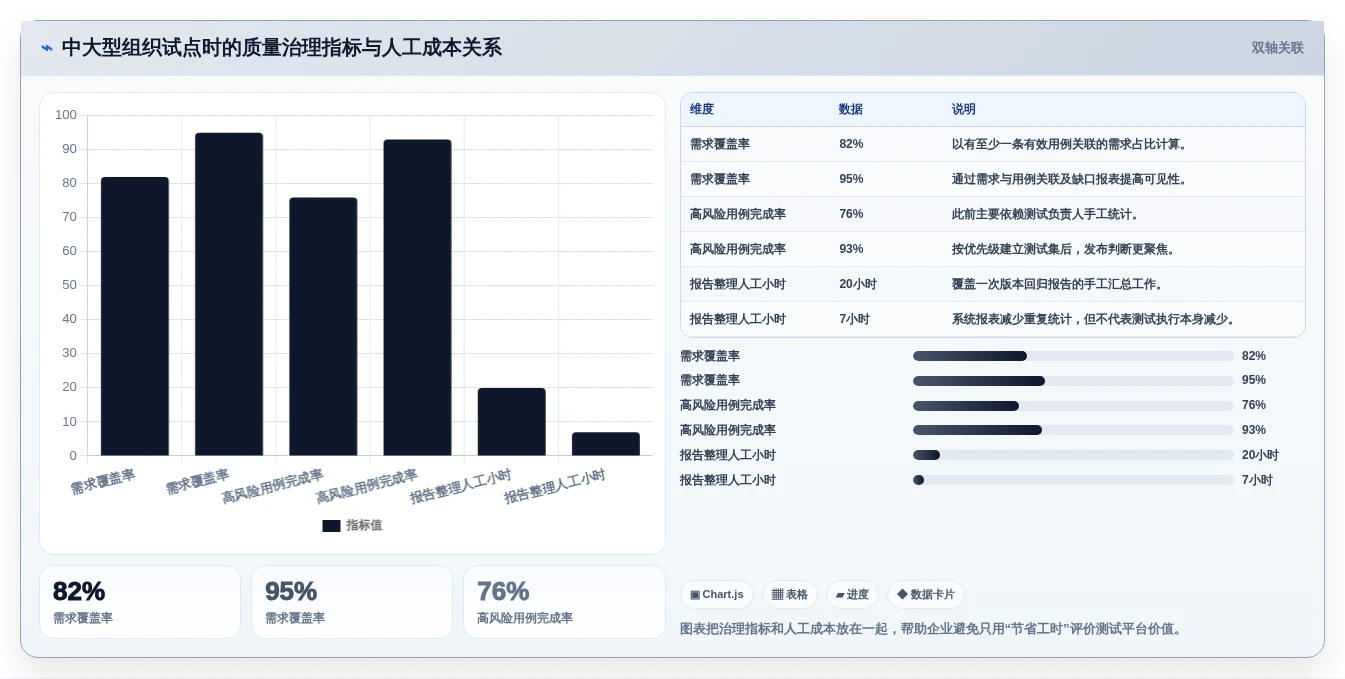
Task: Click the progress bar labelled 95%
Action: coord(1073,381)
